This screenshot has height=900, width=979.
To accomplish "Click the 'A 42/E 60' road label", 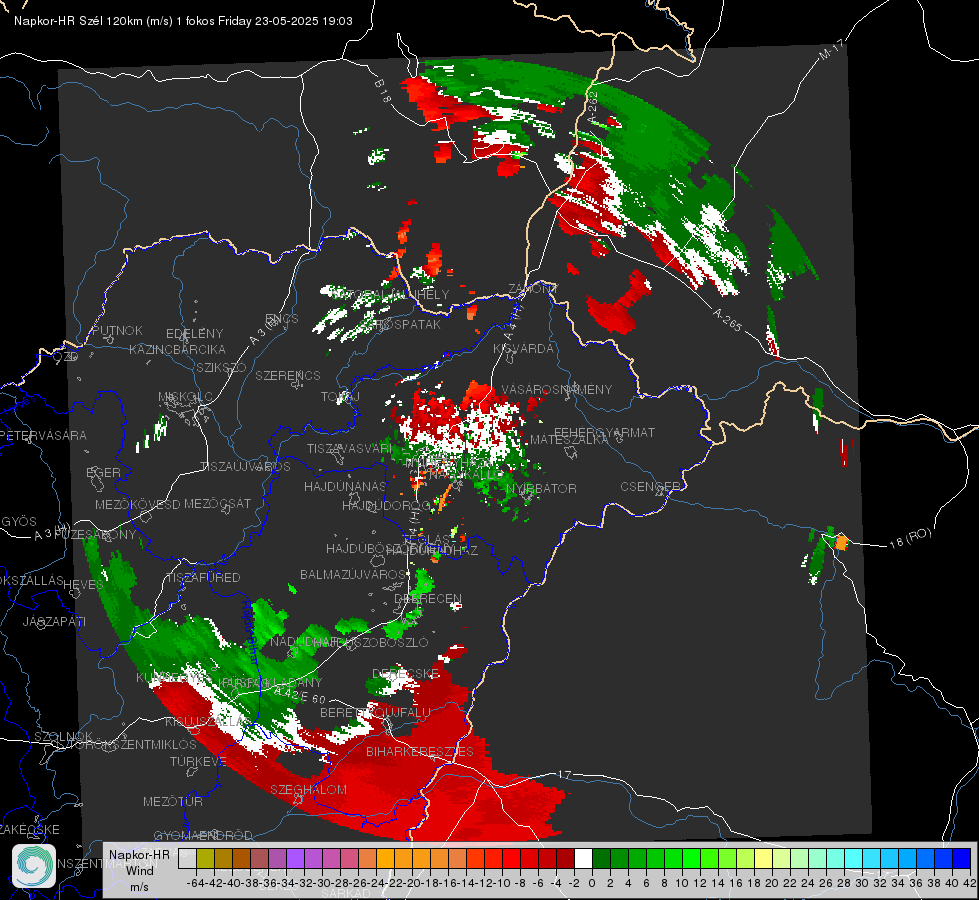I will [x=300, y=696].
